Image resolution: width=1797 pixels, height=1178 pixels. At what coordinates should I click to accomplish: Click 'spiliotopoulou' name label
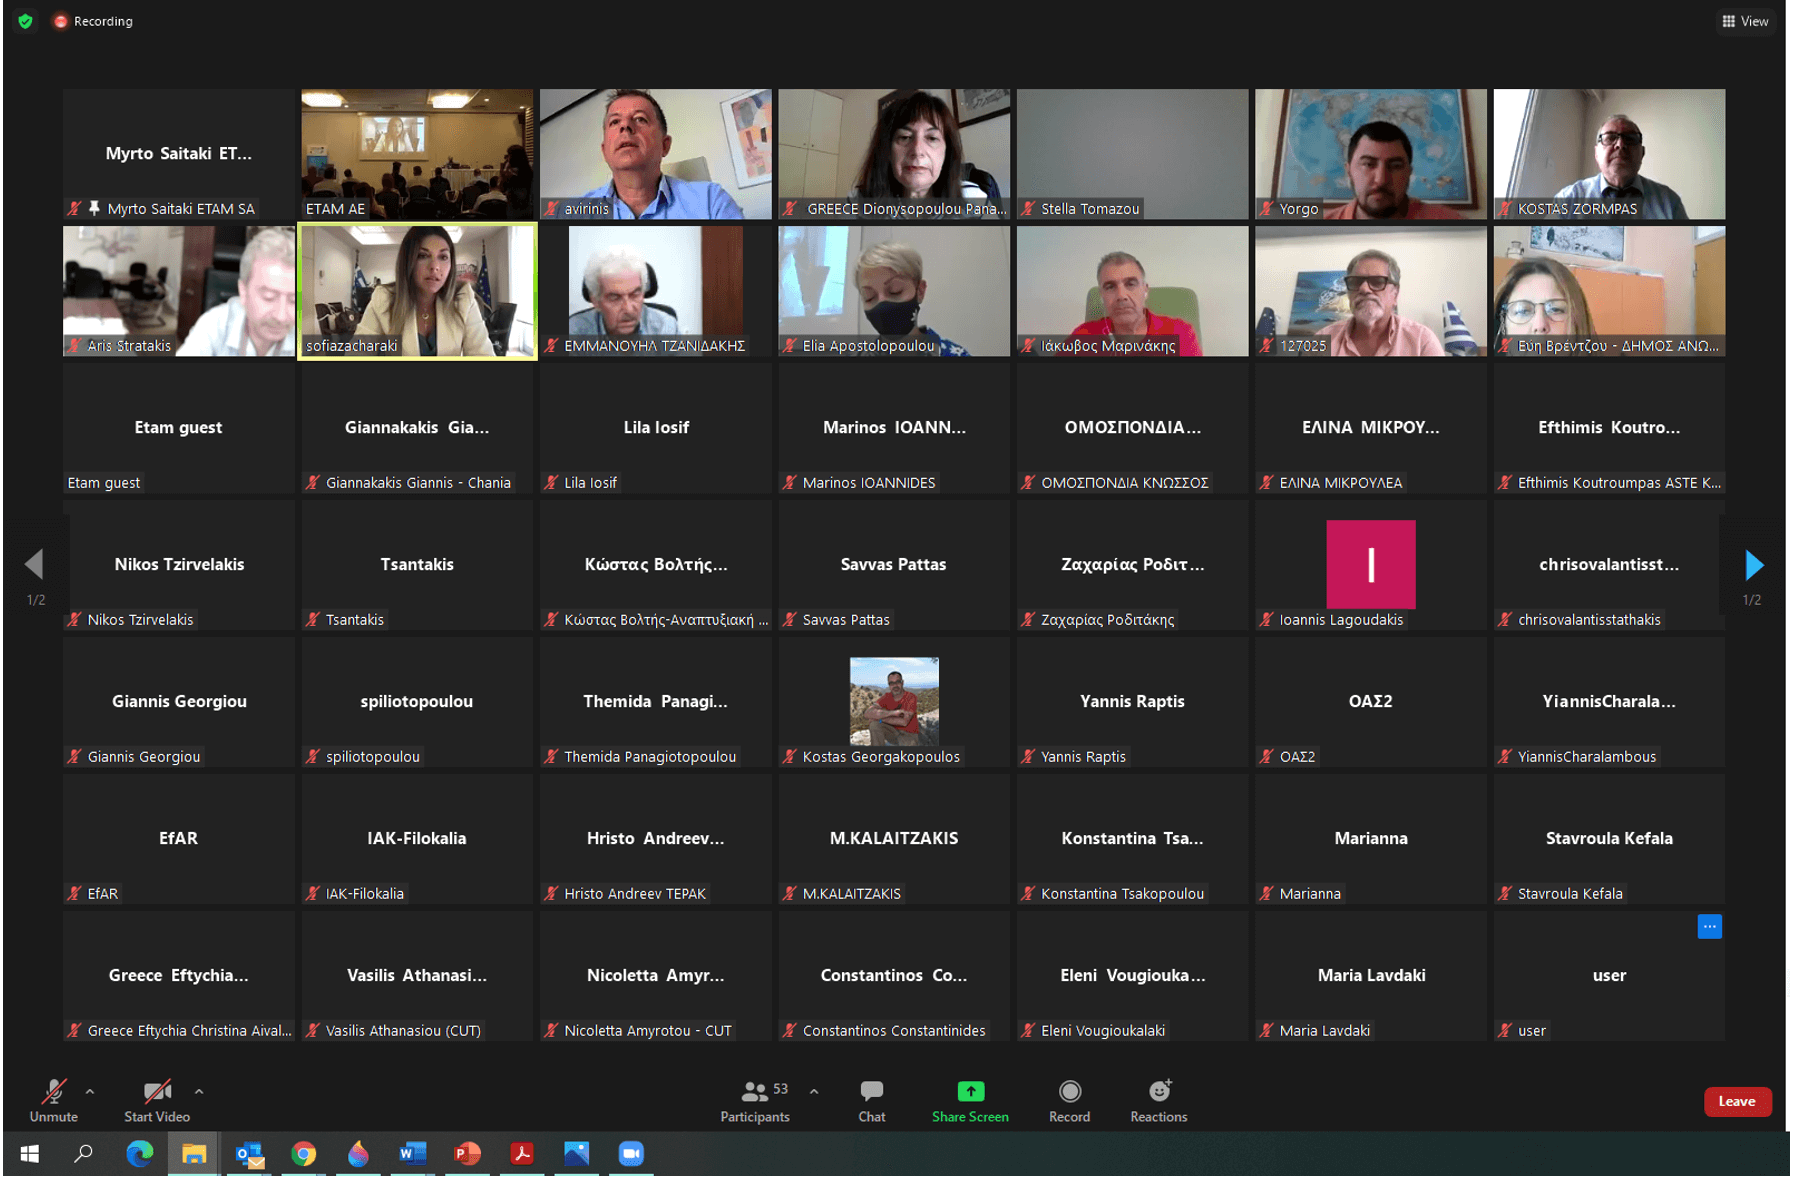pyautogui.click(x=373, y=757)
